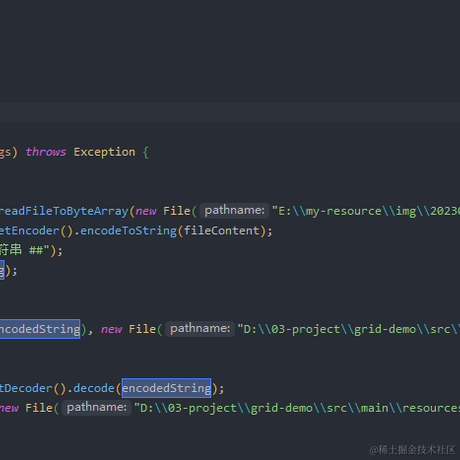Click the 'Exception' class name
Image resolution: width=460 pixels, height=460 pixels.
point(104,152)
